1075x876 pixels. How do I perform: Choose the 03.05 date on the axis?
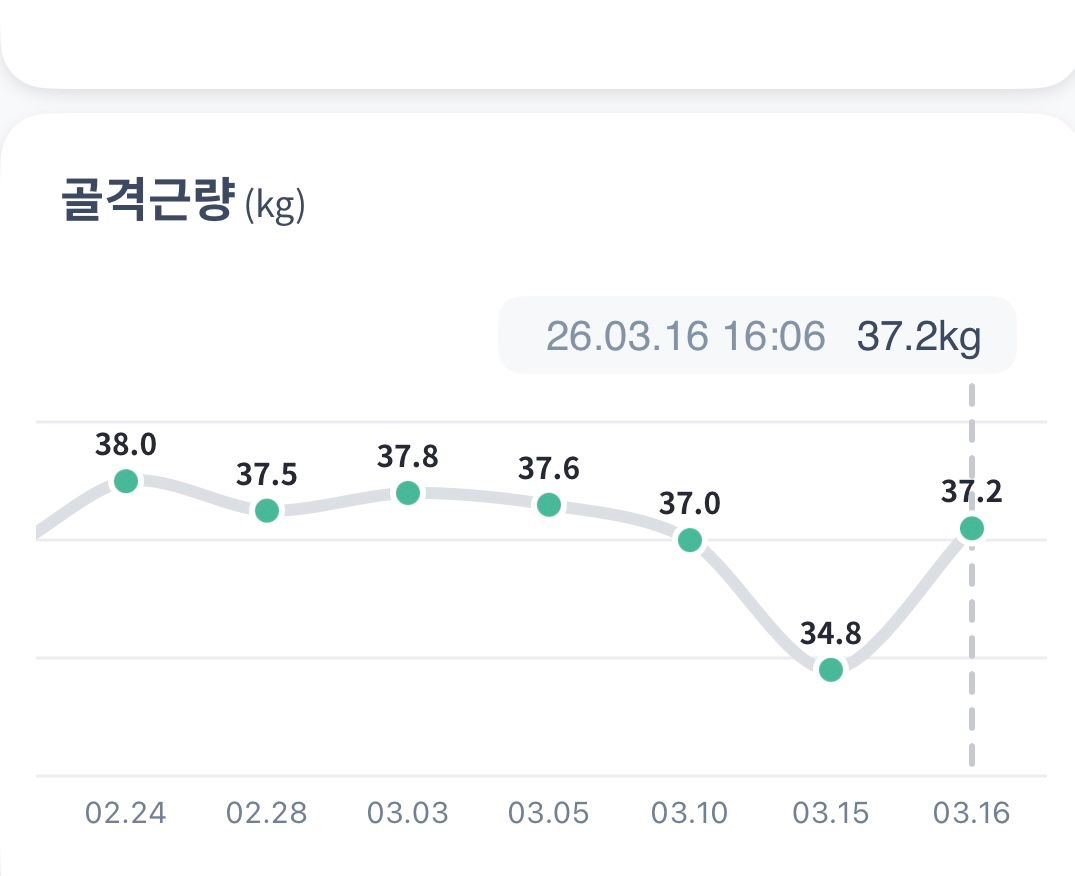pyautogui.click(x=548, y=812)
